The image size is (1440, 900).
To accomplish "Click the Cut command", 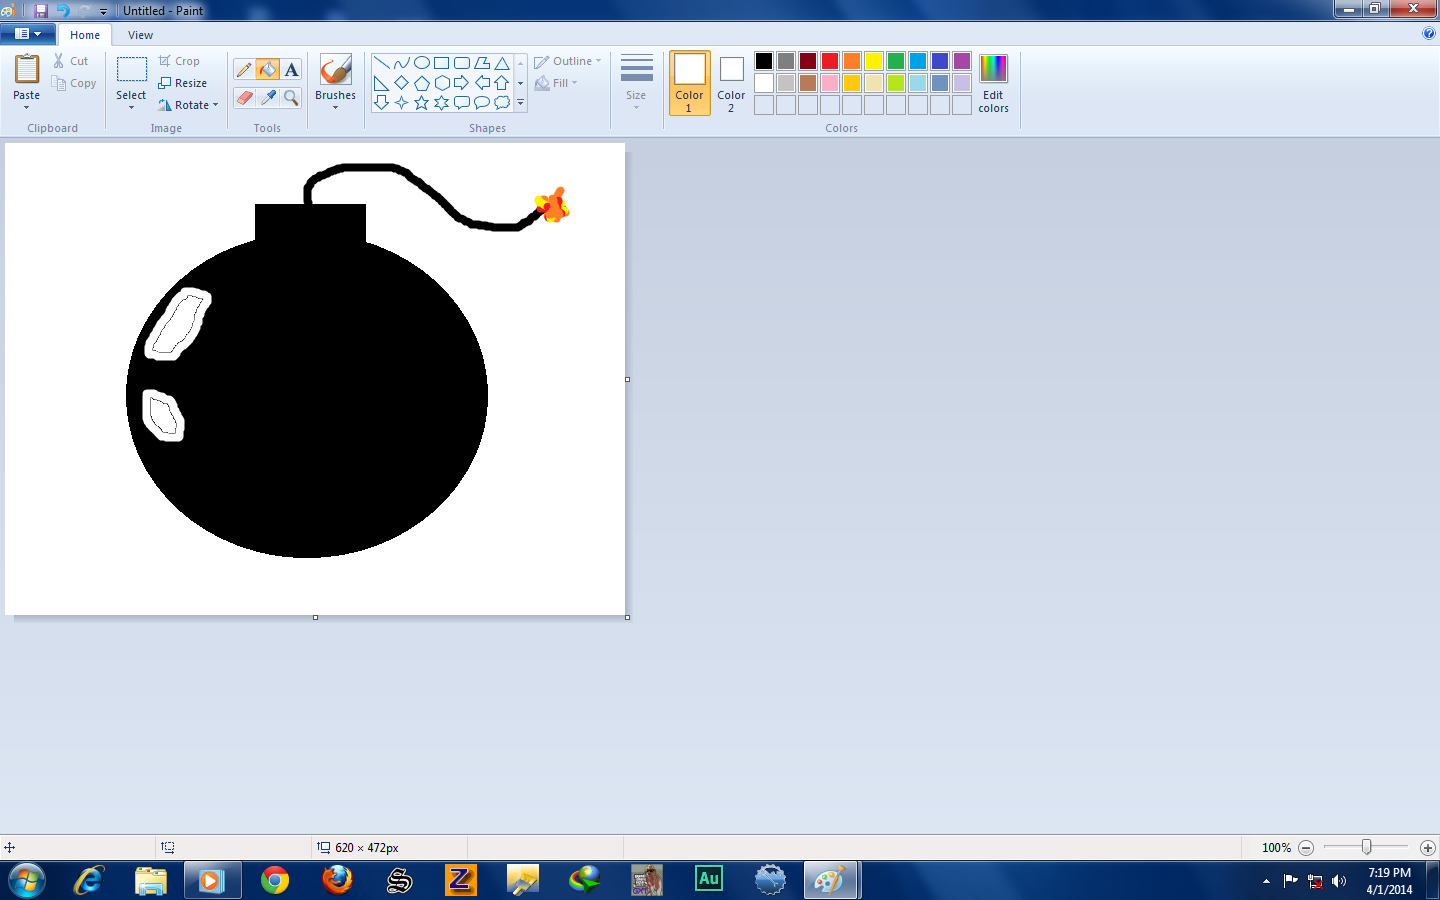I will [71, 61].
